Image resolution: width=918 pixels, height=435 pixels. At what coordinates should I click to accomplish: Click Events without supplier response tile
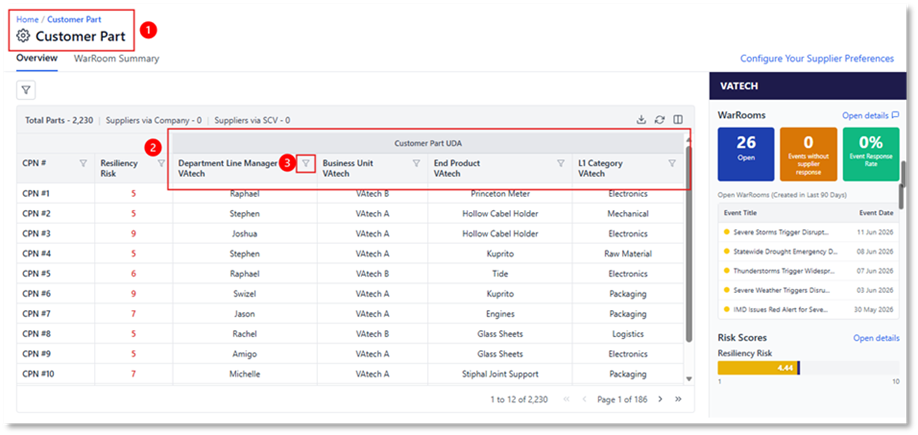[x=809, y=154]
